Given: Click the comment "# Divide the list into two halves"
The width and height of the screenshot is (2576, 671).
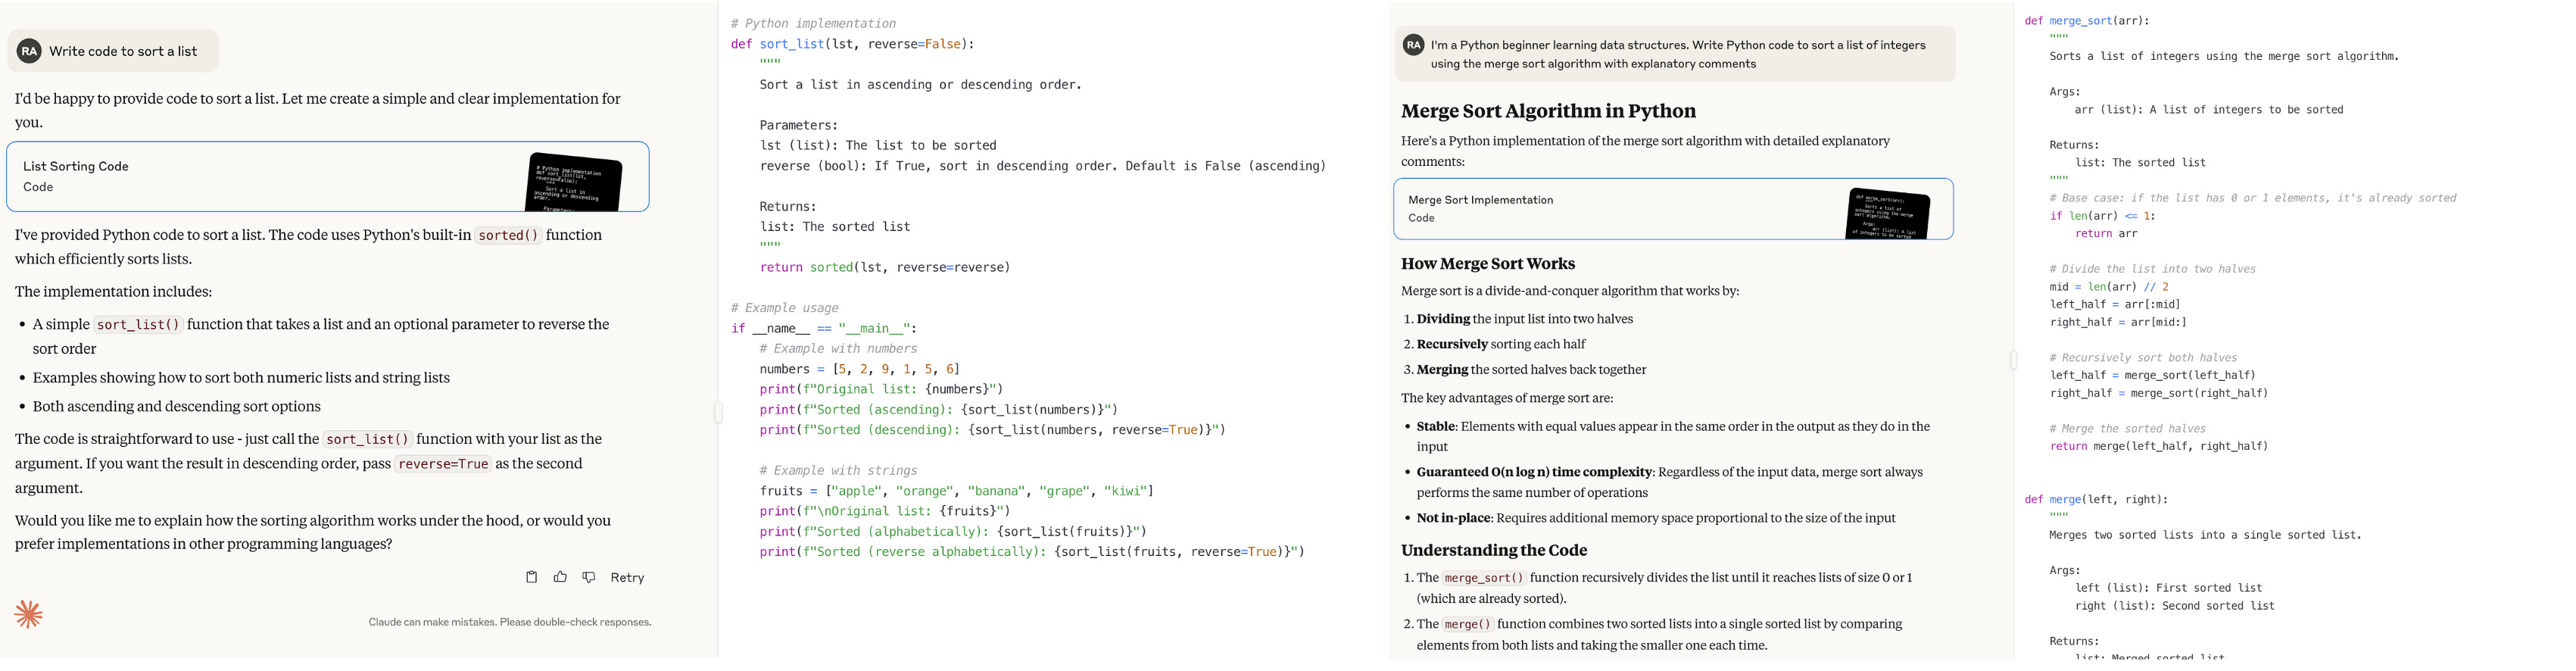Looking at the screenshot, I should point(2152,269).
